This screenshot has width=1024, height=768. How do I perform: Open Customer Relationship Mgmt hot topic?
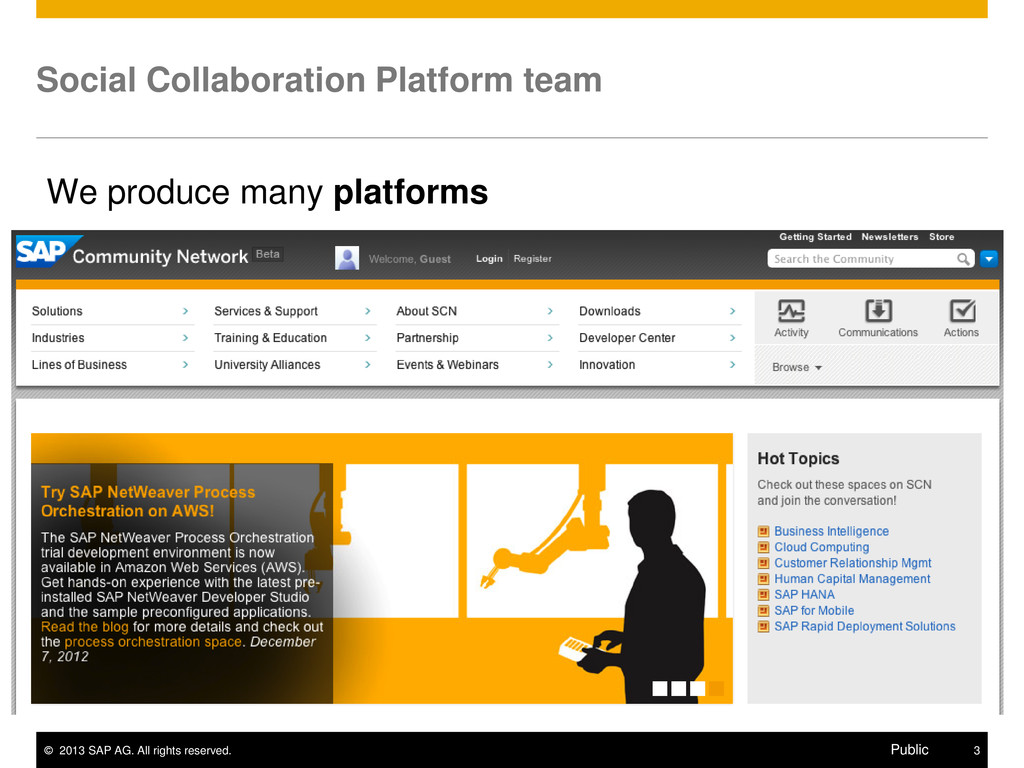coord(853,562)
